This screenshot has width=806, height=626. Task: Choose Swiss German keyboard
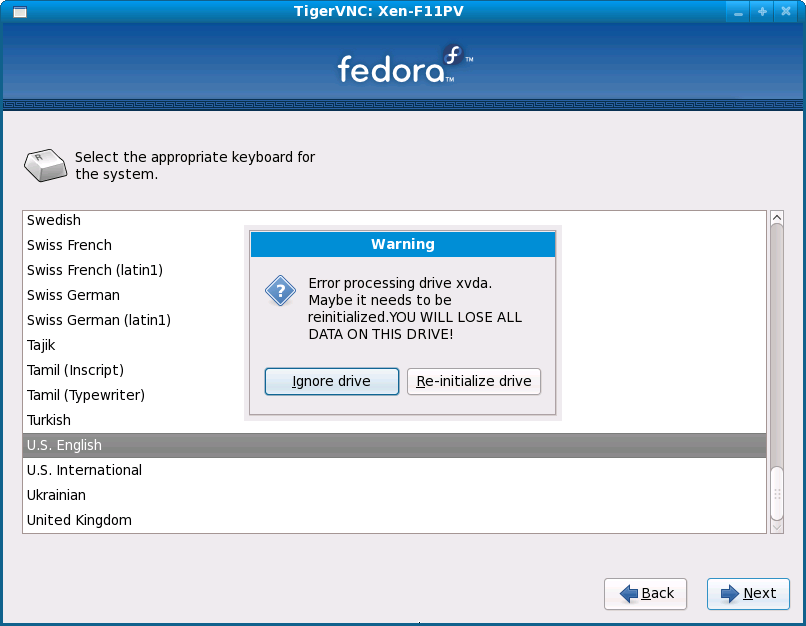point(73,295)
